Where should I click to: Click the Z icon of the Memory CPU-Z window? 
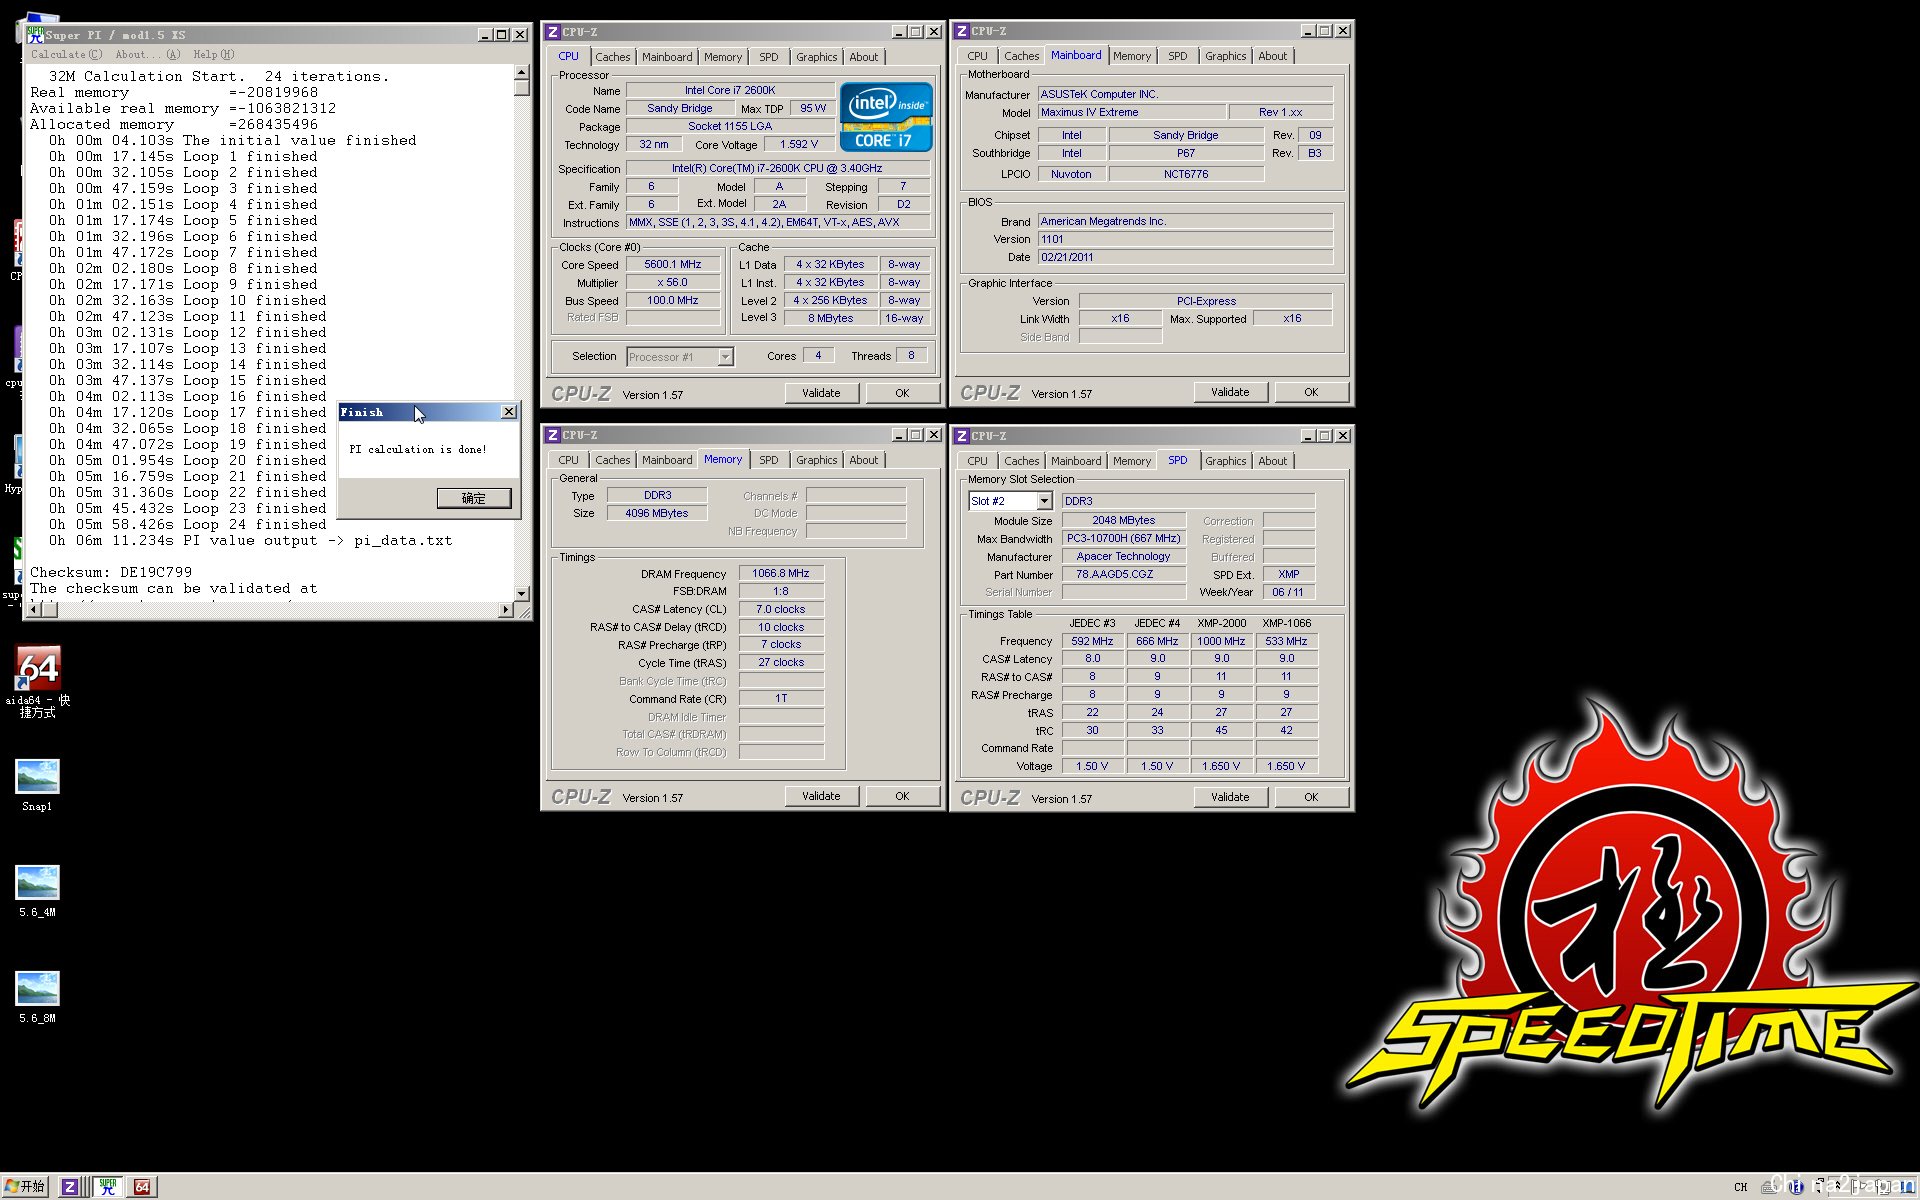click(552, 435)
